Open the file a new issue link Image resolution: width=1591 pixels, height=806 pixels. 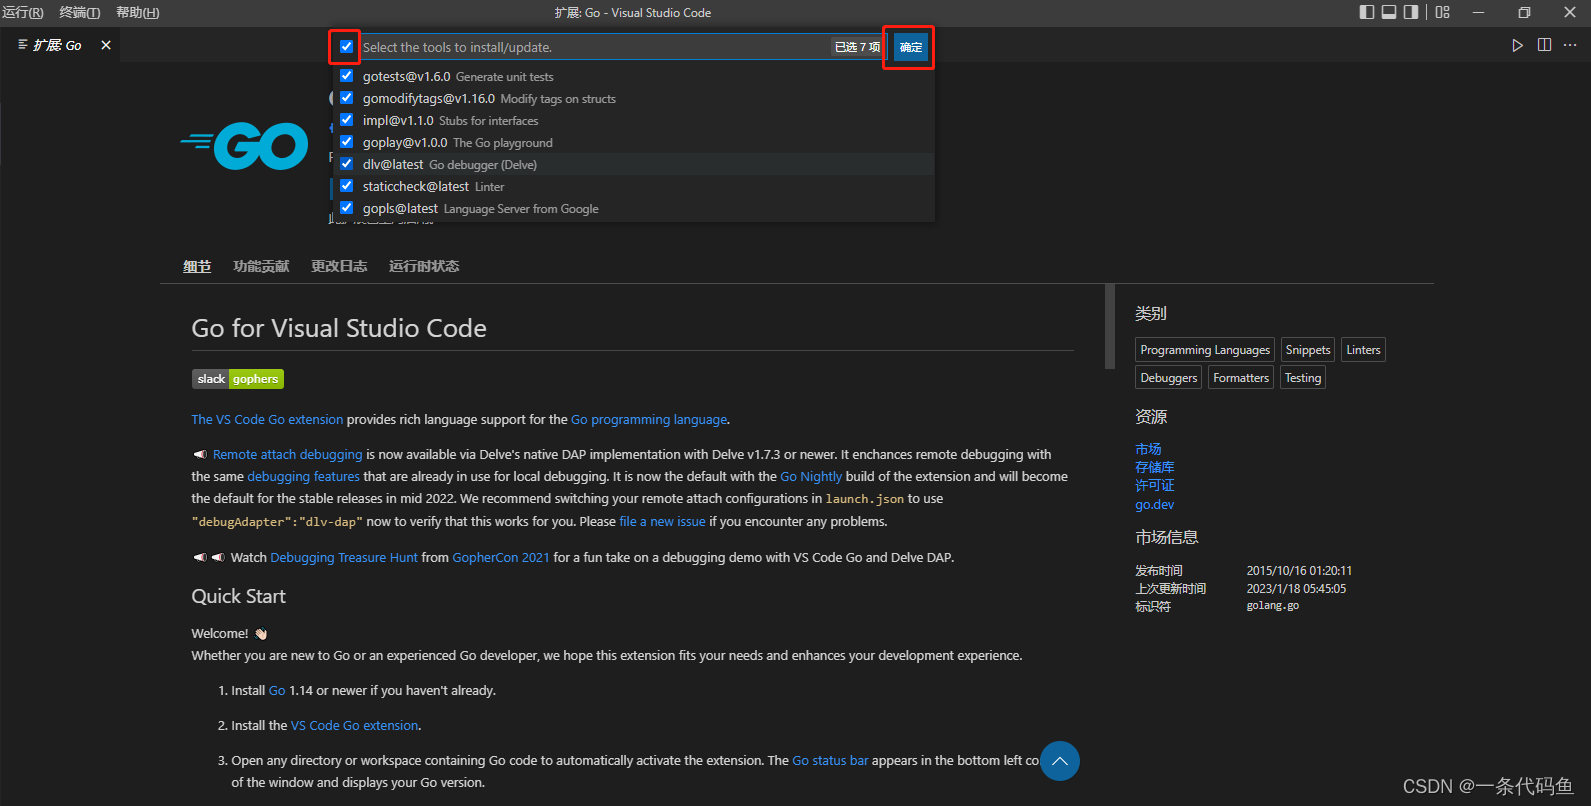[x=662, y=522]
